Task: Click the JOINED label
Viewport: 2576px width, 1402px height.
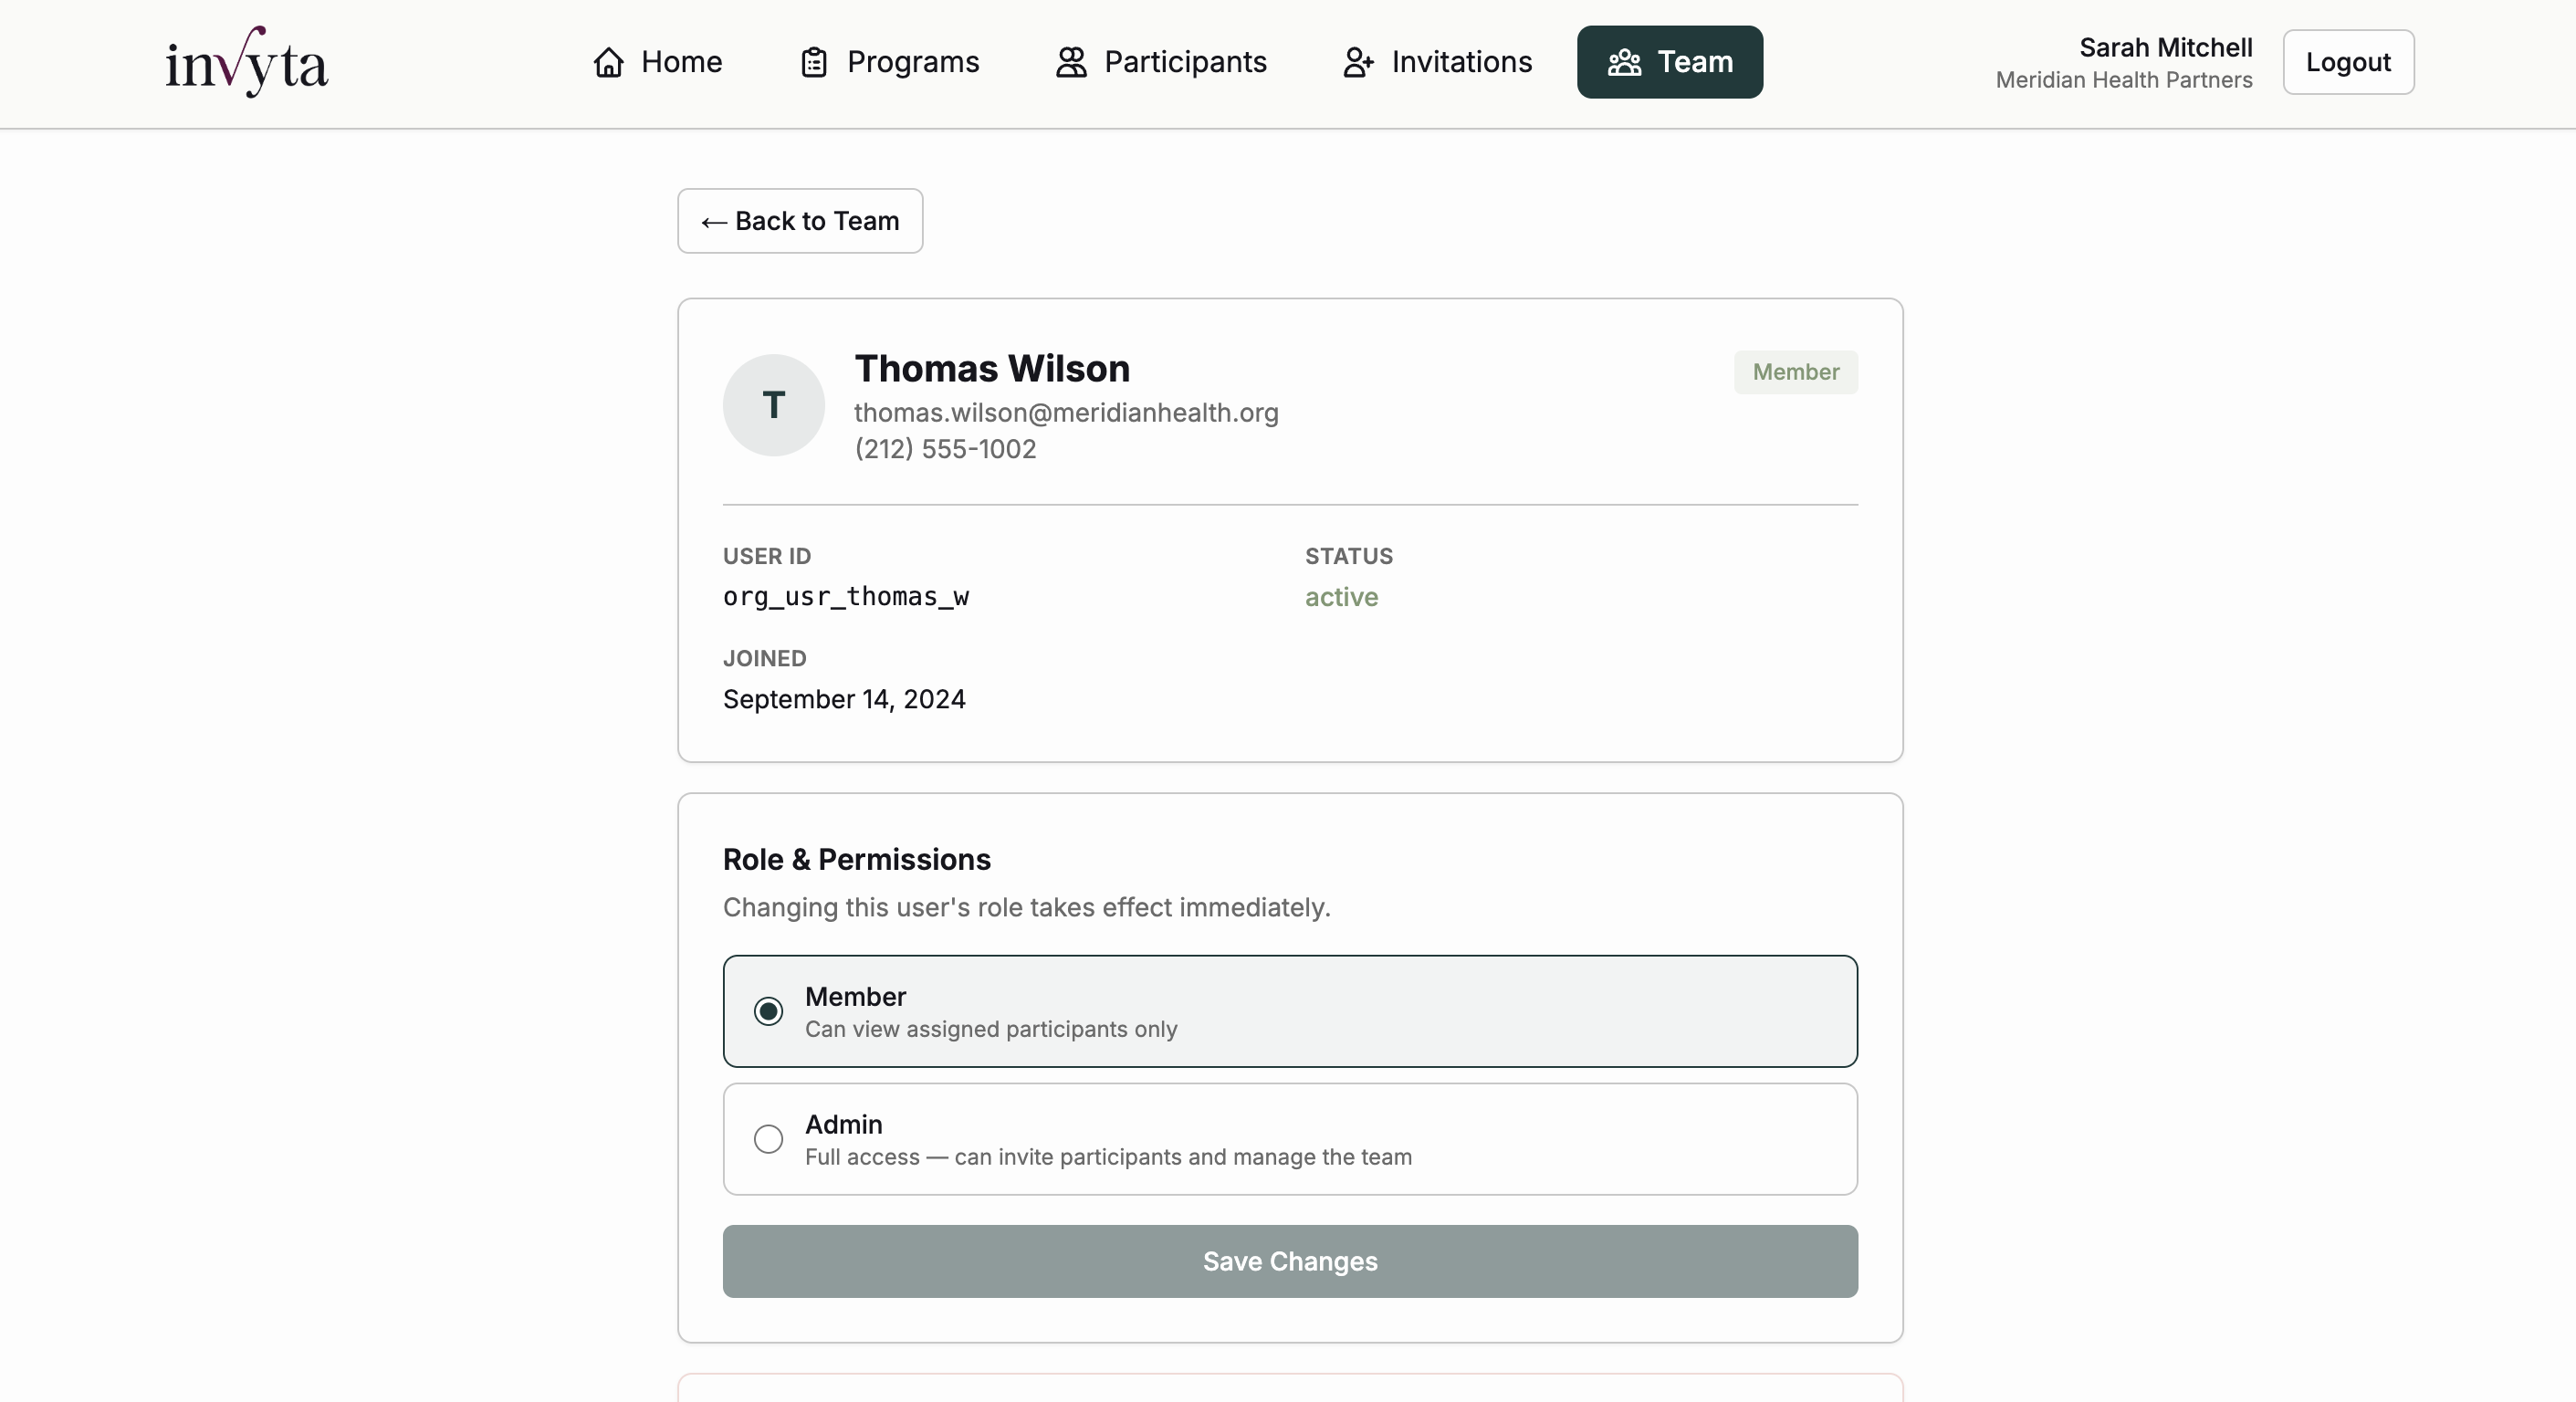Action: tap(764, 658)
